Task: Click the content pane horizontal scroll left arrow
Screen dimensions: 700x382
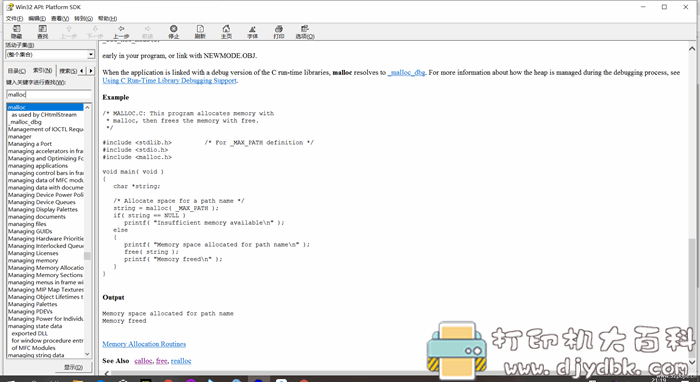Action: (106, 373)
